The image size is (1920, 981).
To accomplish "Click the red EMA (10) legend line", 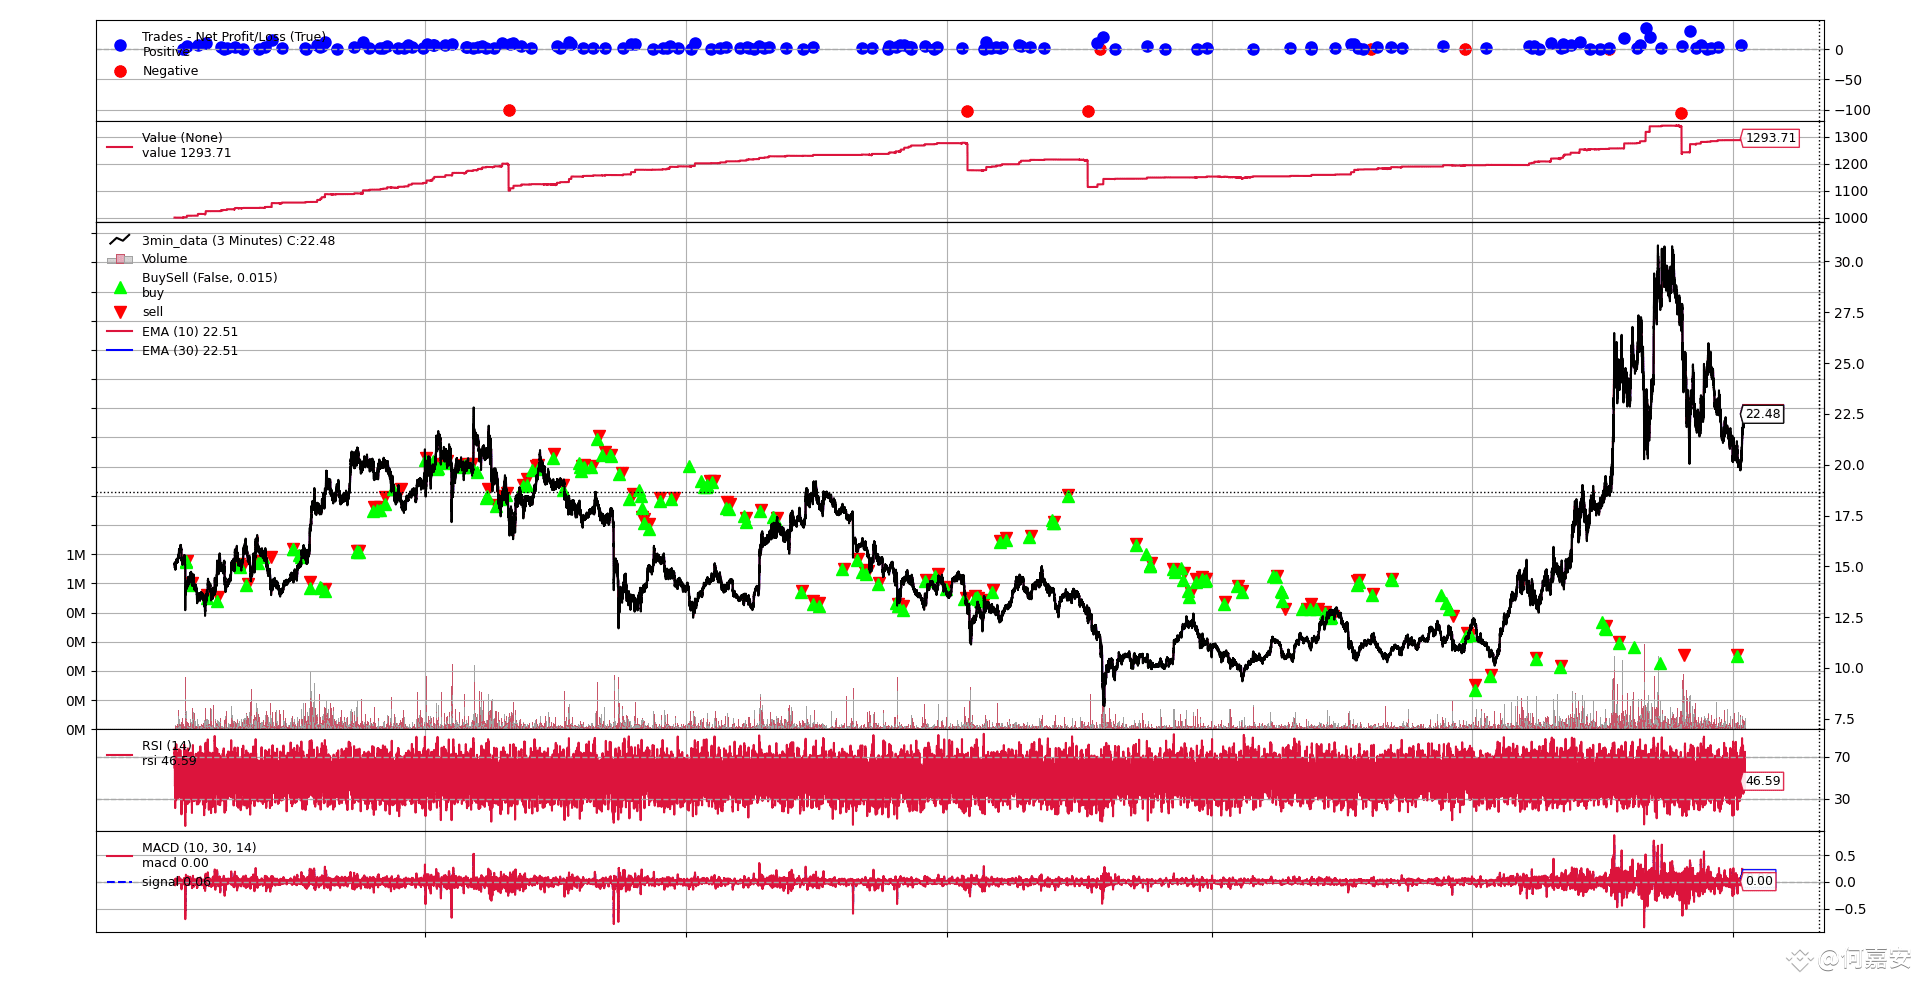I will [120, 331].
